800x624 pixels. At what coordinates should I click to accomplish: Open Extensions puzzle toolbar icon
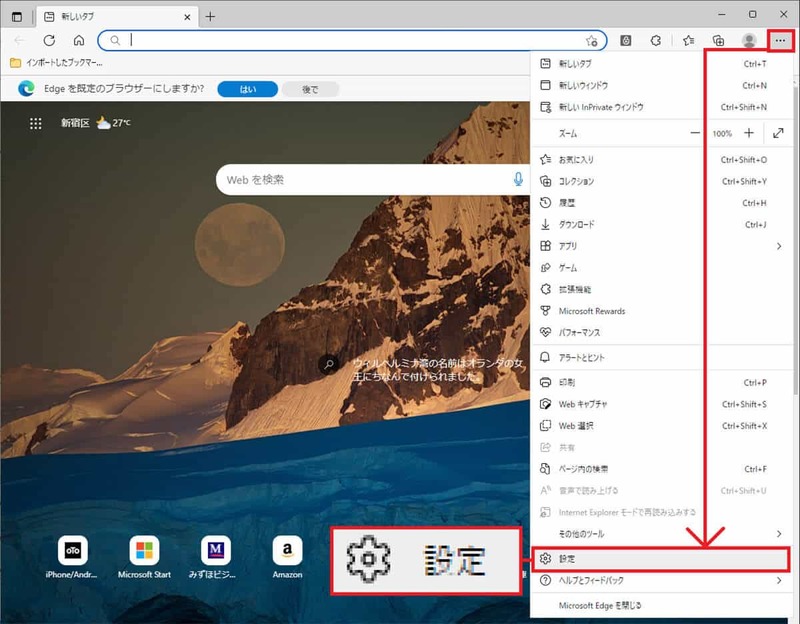[x=656, y=40]
